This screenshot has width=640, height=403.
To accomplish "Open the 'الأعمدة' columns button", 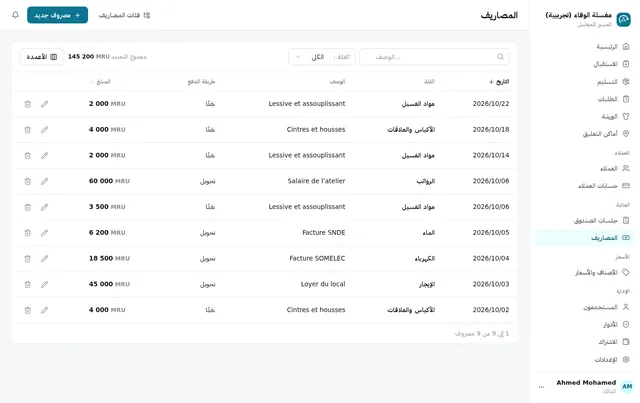I will (x=42, y=57).
